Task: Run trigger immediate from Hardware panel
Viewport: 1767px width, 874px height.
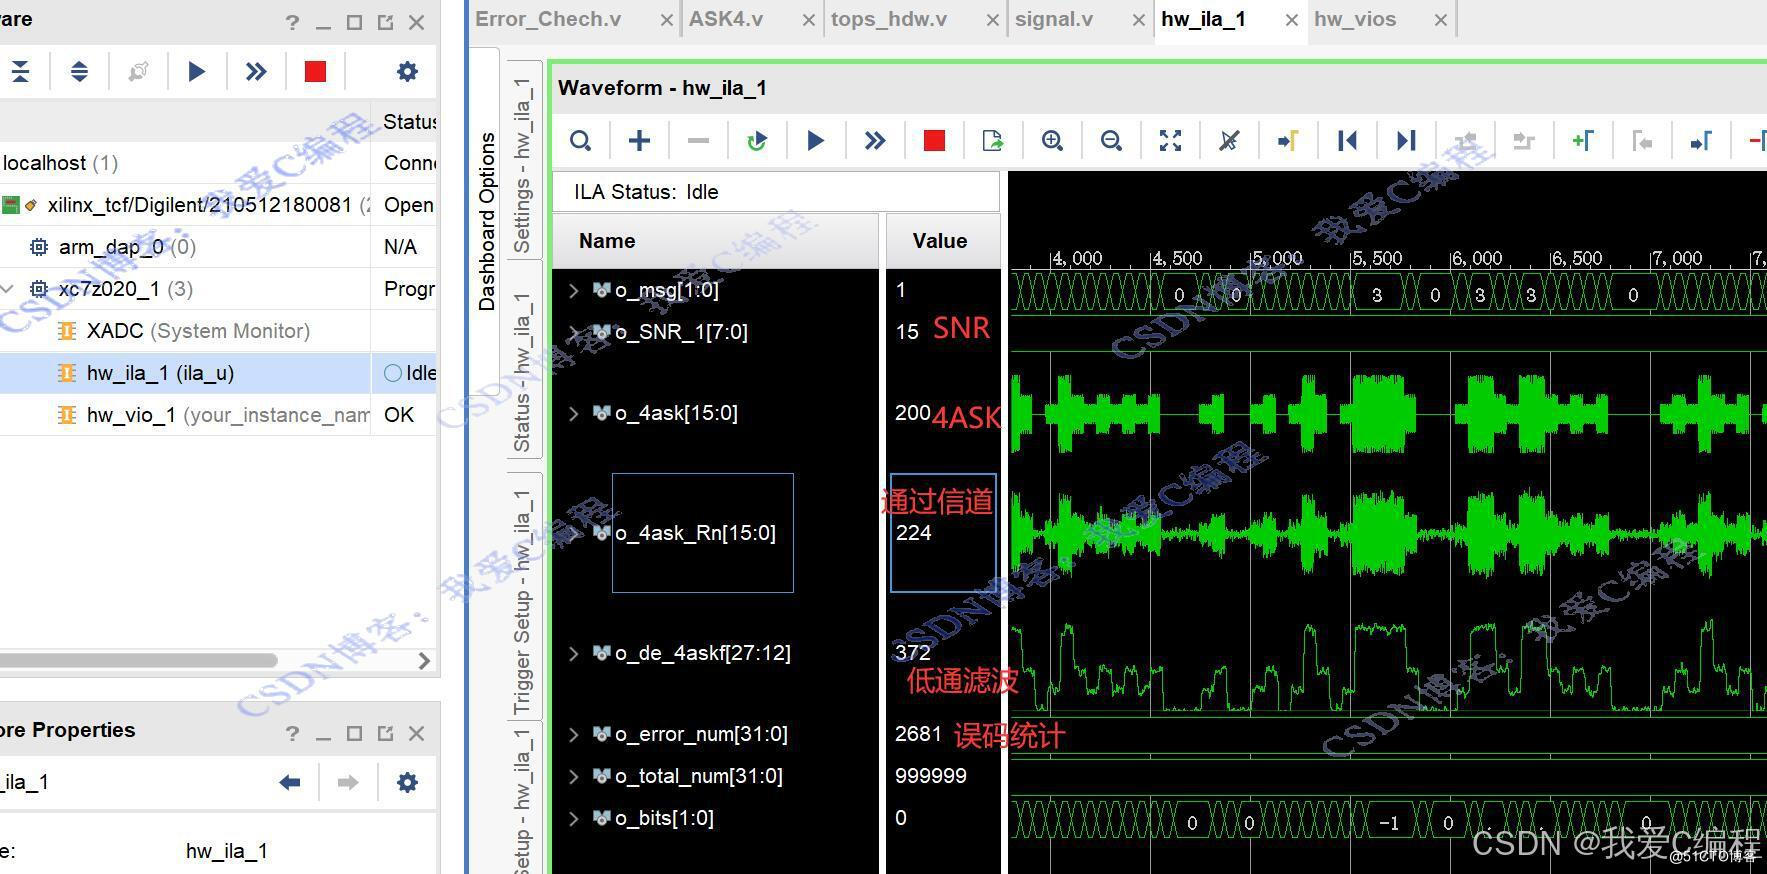Action: 256,71
